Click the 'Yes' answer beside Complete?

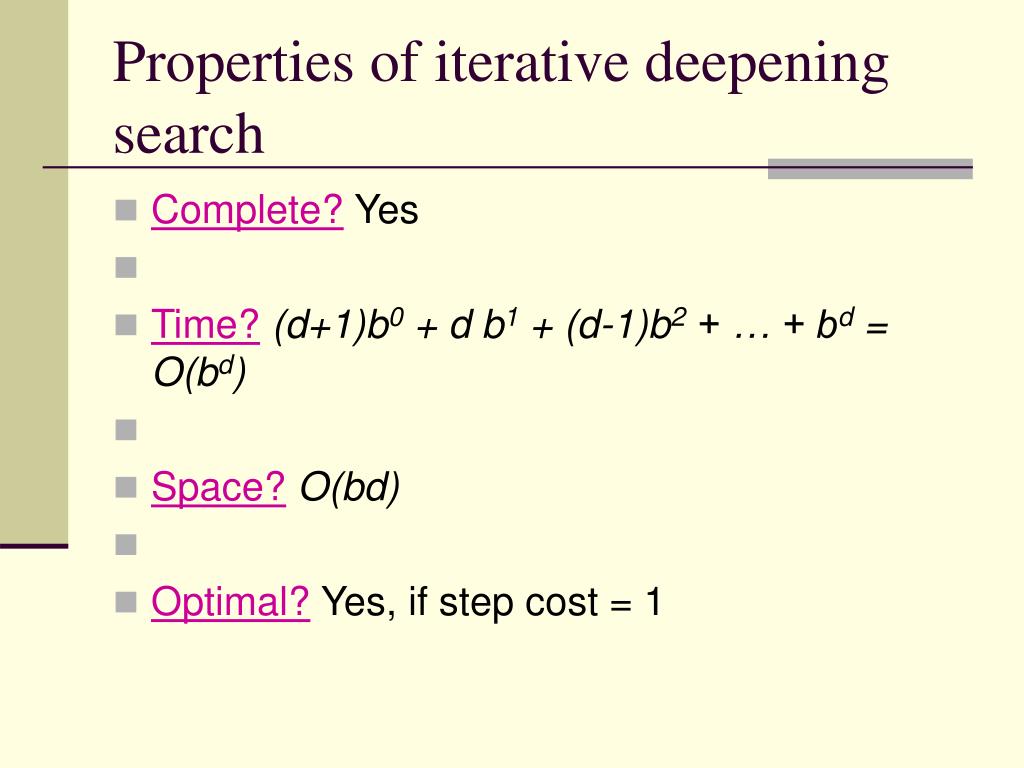387,211
